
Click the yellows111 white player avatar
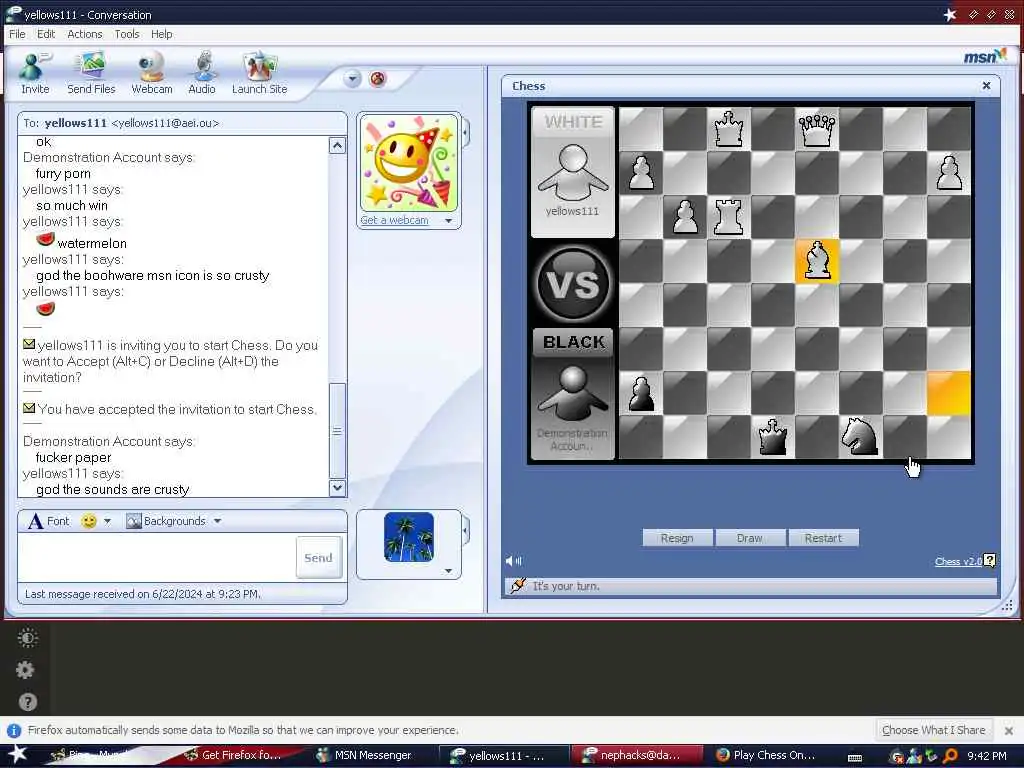[573, 172]
